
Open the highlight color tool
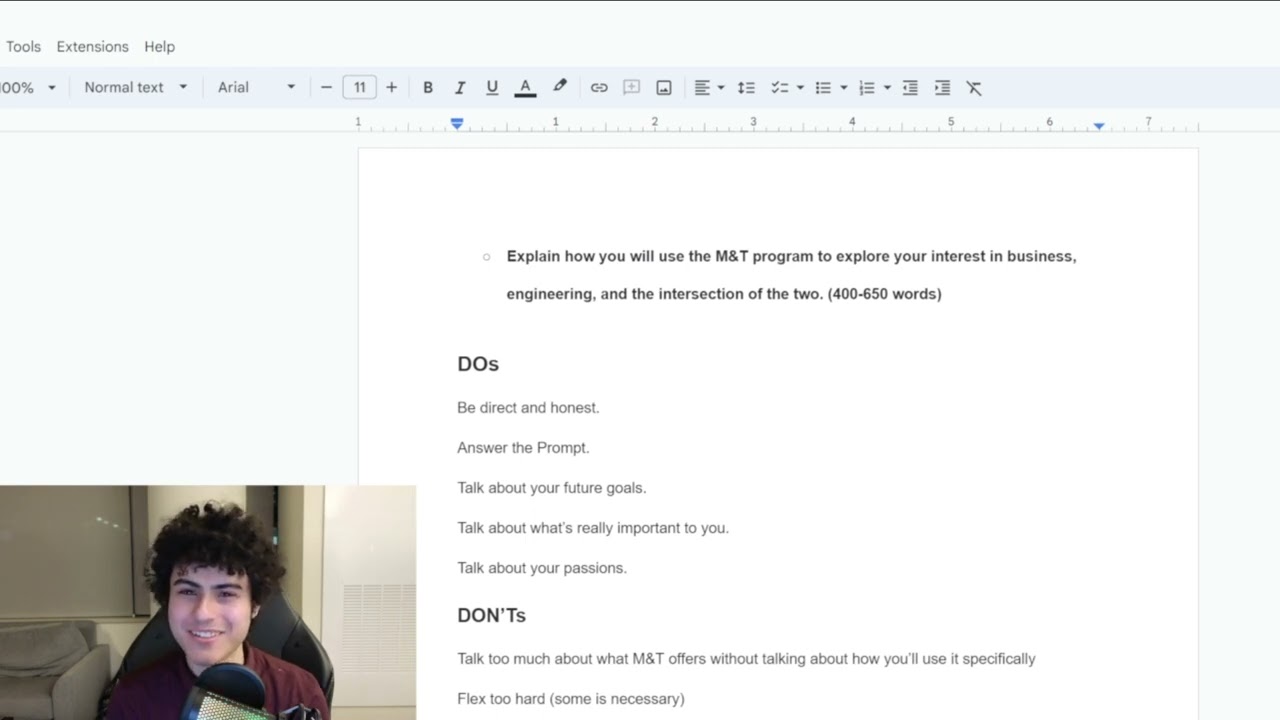pos(560,87)
